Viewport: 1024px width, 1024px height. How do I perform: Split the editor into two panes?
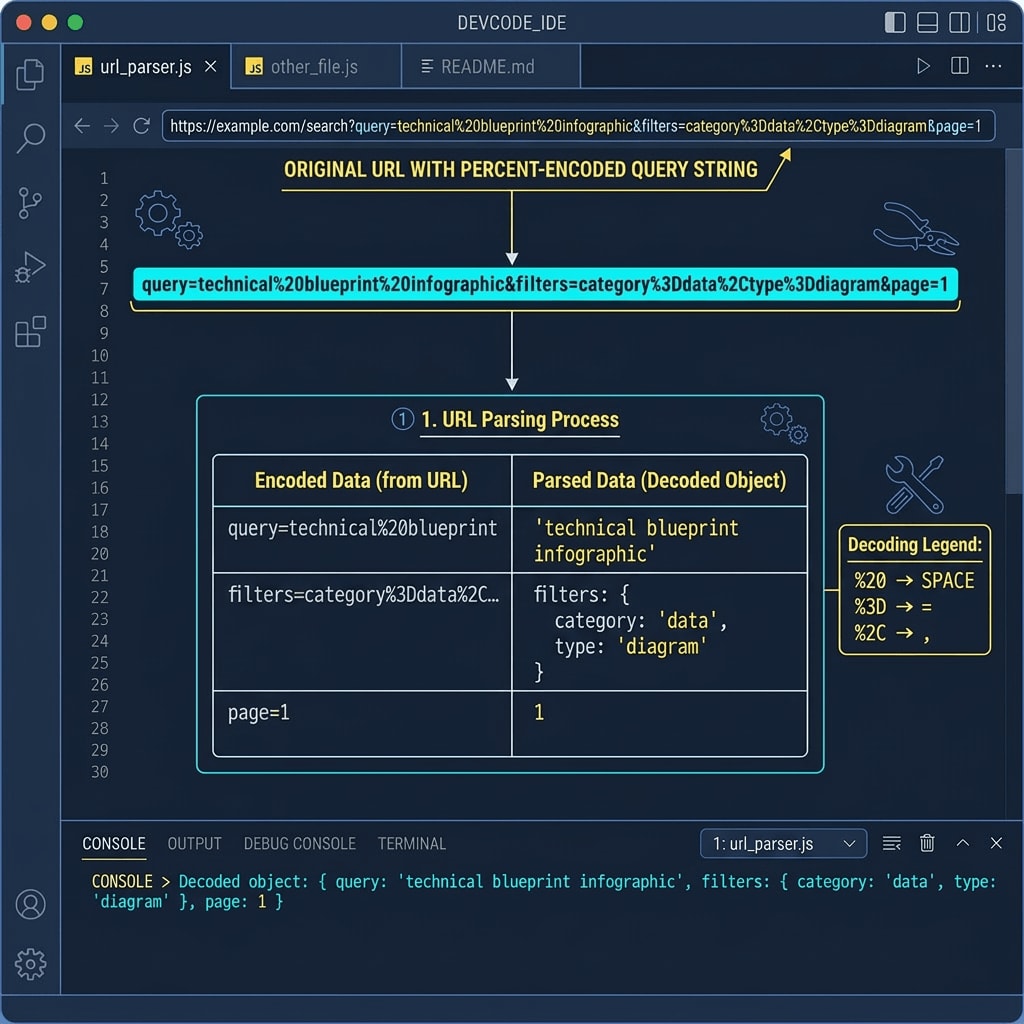click(959, 66)
